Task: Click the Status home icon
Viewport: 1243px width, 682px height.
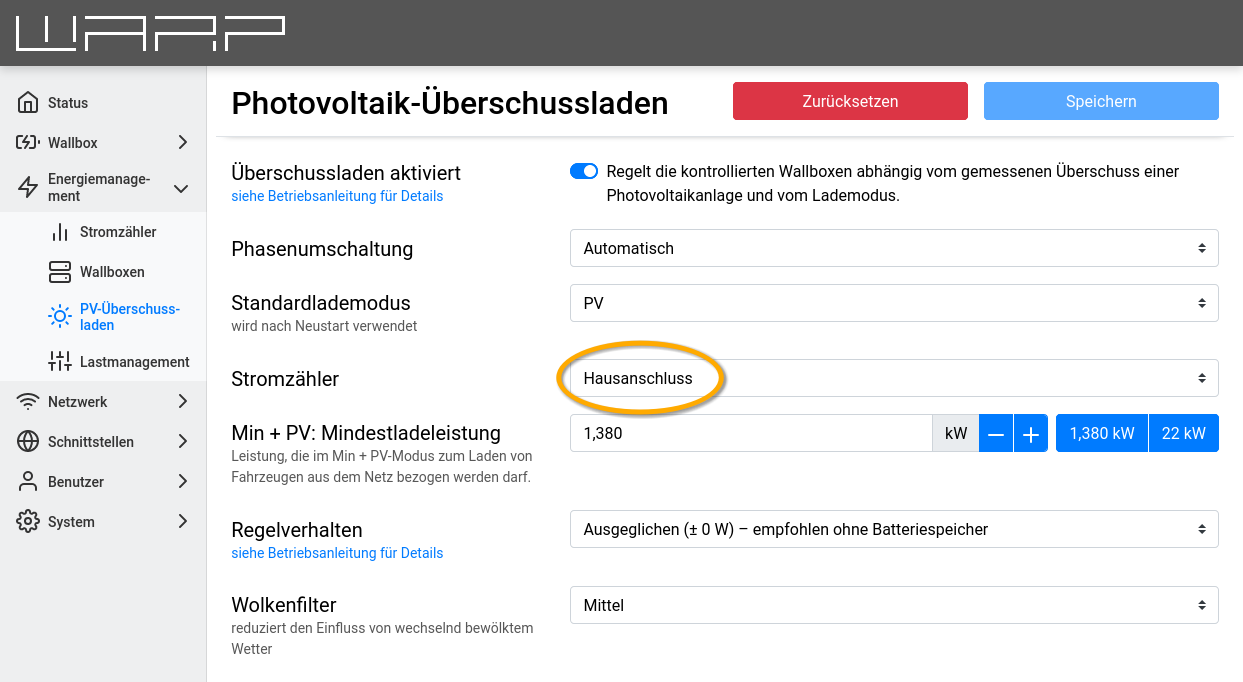Action: pos(28,102)
